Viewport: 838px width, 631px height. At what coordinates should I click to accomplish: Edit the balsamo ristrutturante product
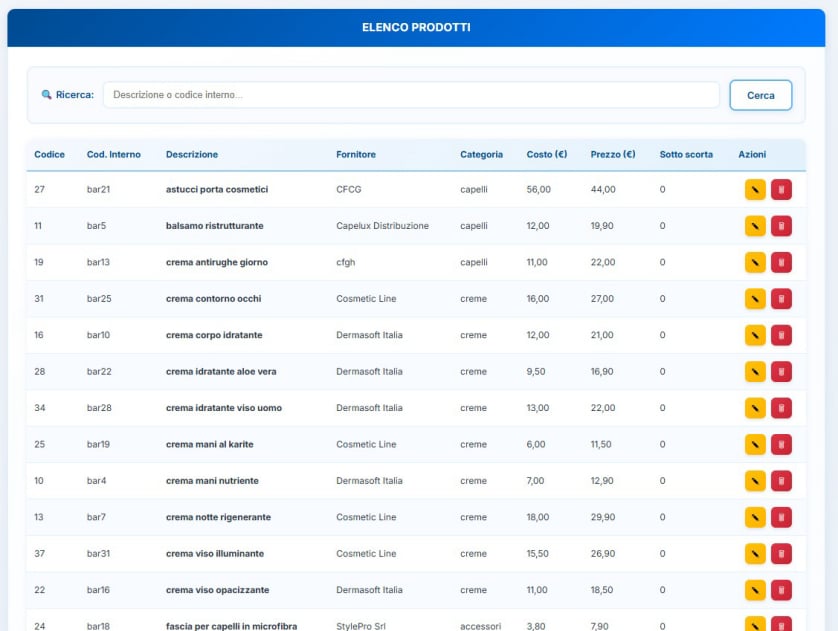pos(755,226)
